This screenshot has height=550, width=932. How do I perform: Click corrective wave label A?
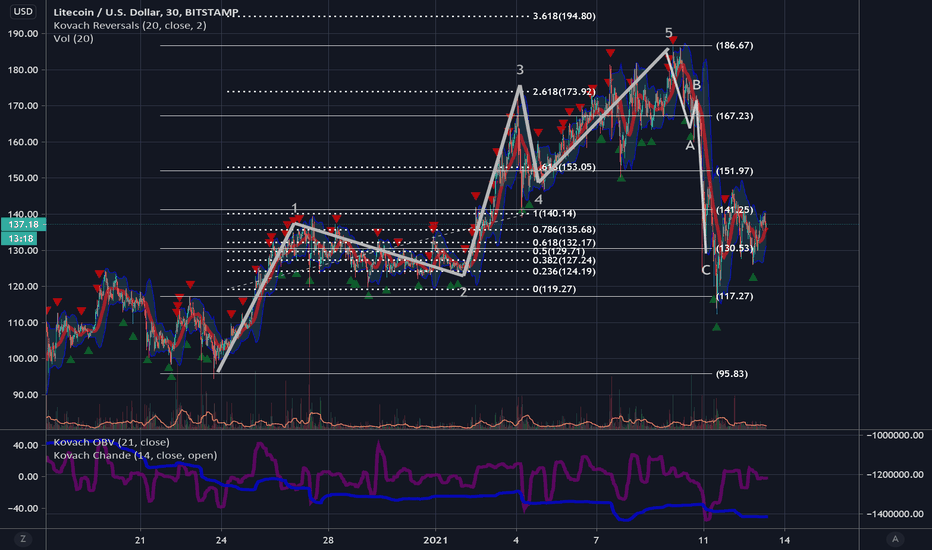coord(690,146)
